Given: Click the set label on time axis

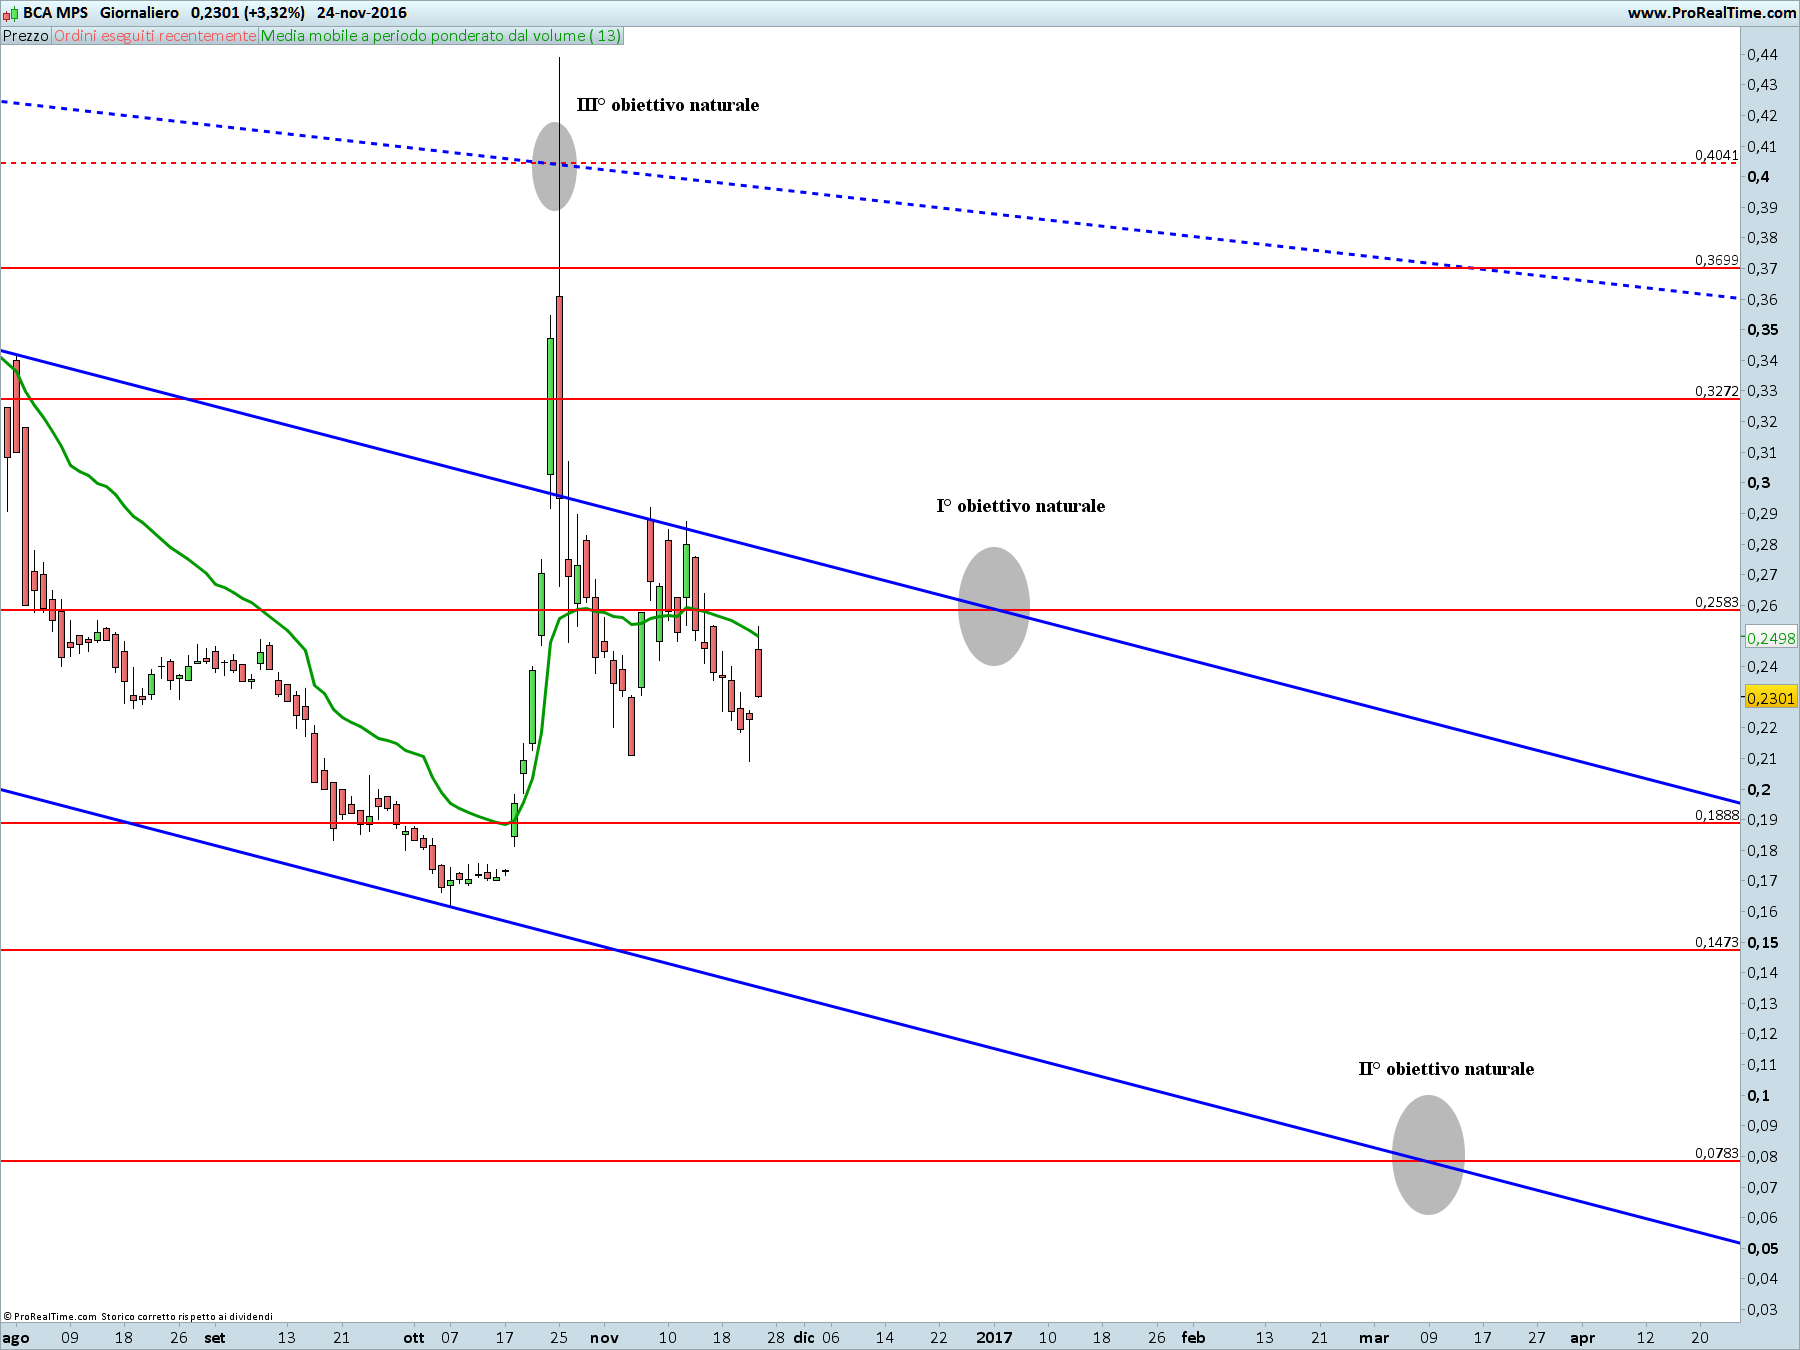Looking at the screenshot, I should point(215,1338).
